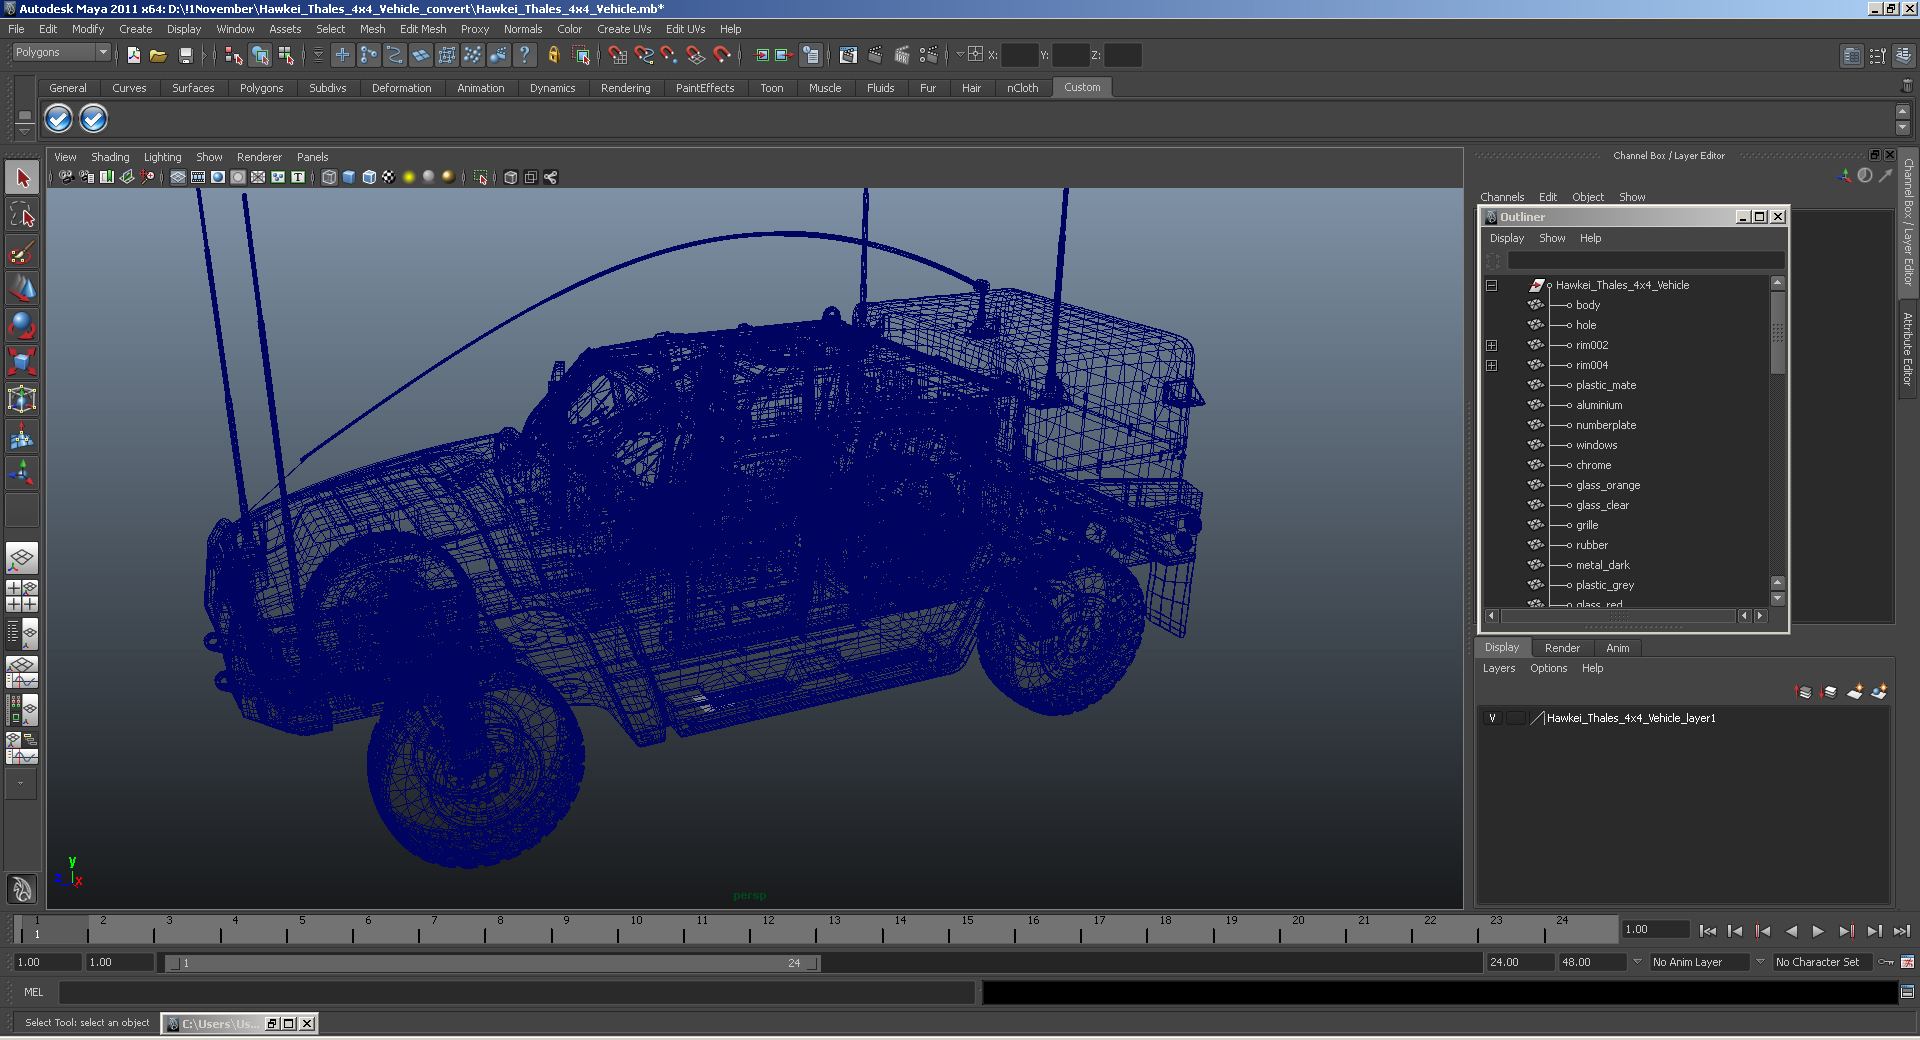
Task: Select glass_orange node in Outliner
Action: [x=1608, y=485]
